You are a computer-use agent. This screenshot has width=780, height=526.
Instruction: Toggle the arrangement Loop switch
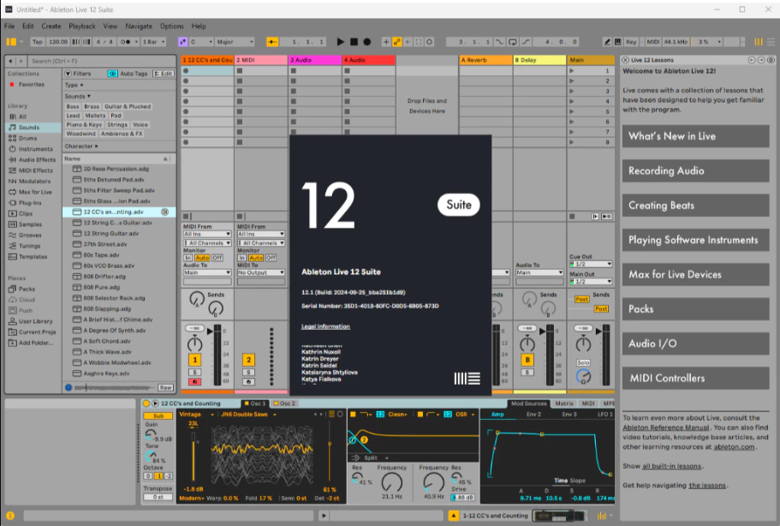512,42
